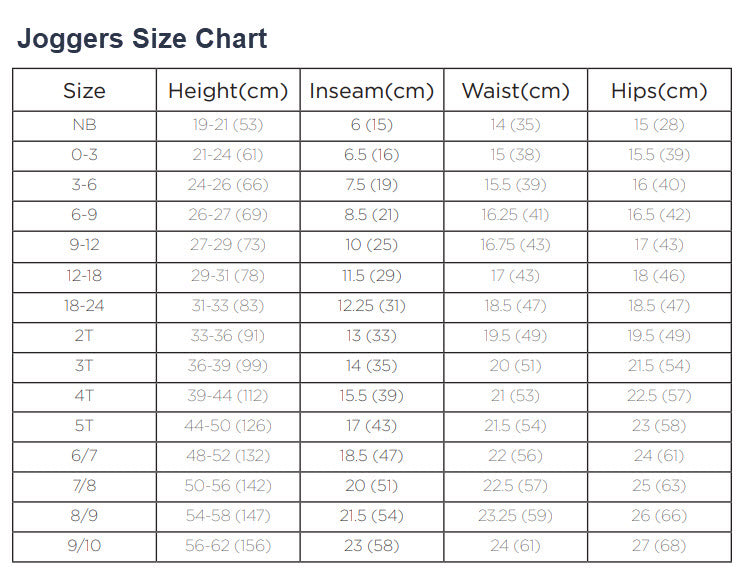Viewport: 743px width, 574px height.
Task: Select the 5T size row label
Action: [x=84, y=426]
